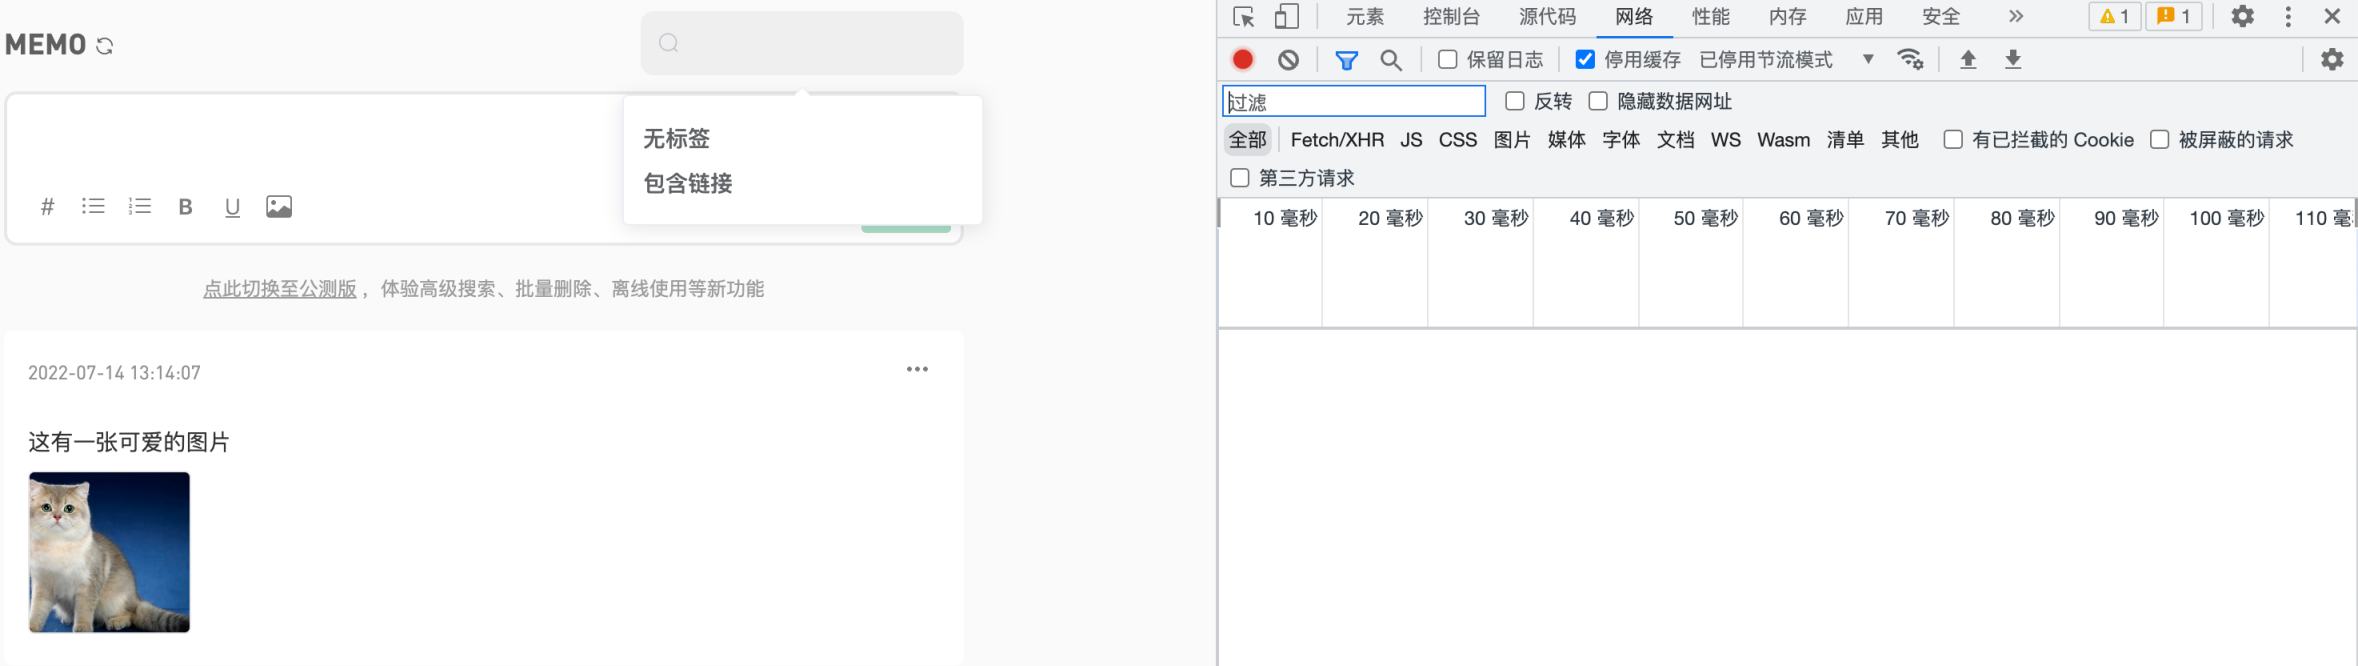Show more DevTools tabs via chevron

(2016, 17)
